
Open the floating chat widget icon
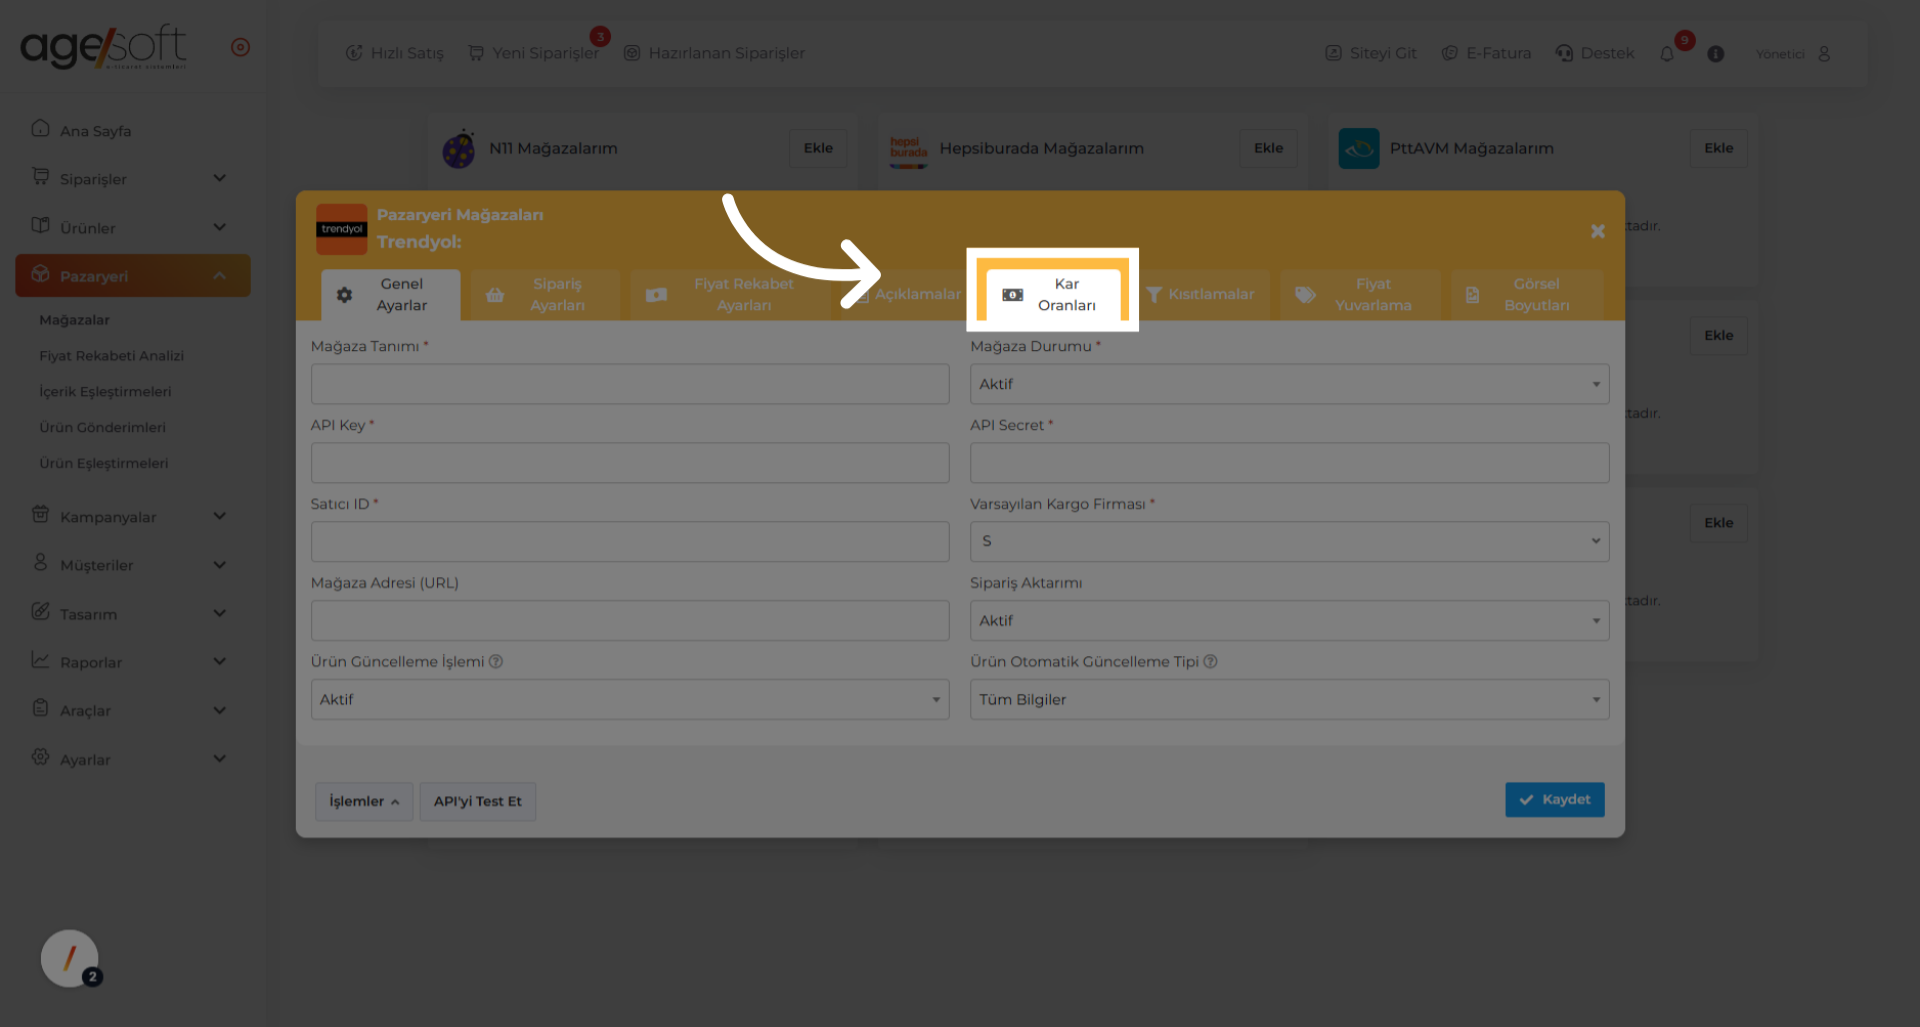click(x=70, y=959)
